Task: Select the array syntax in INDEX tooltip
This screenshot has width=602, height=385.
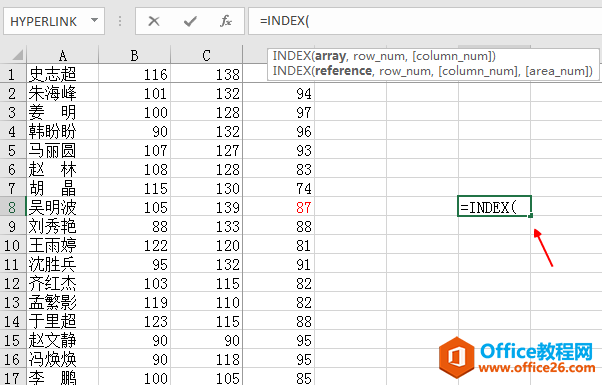Action: 384,56
